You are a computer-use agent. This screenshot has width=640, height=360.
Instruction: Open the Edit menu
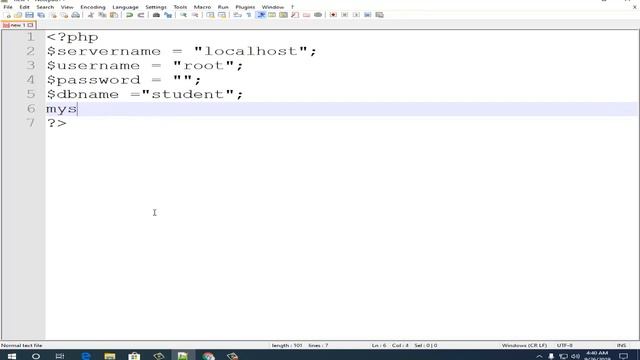point(24,7)
